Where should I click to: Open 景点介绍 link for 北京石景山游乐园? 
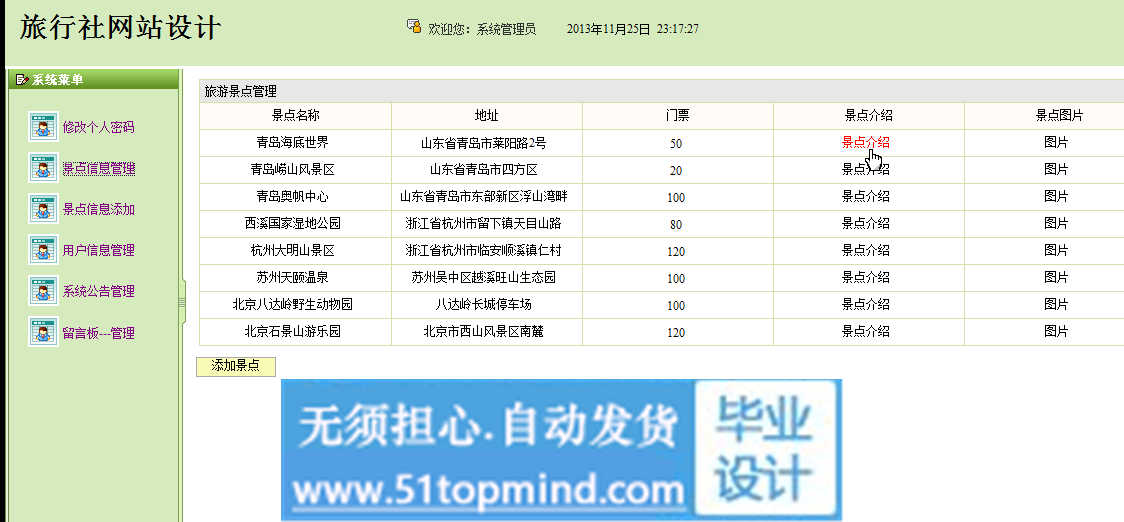(x=866, y=332)
